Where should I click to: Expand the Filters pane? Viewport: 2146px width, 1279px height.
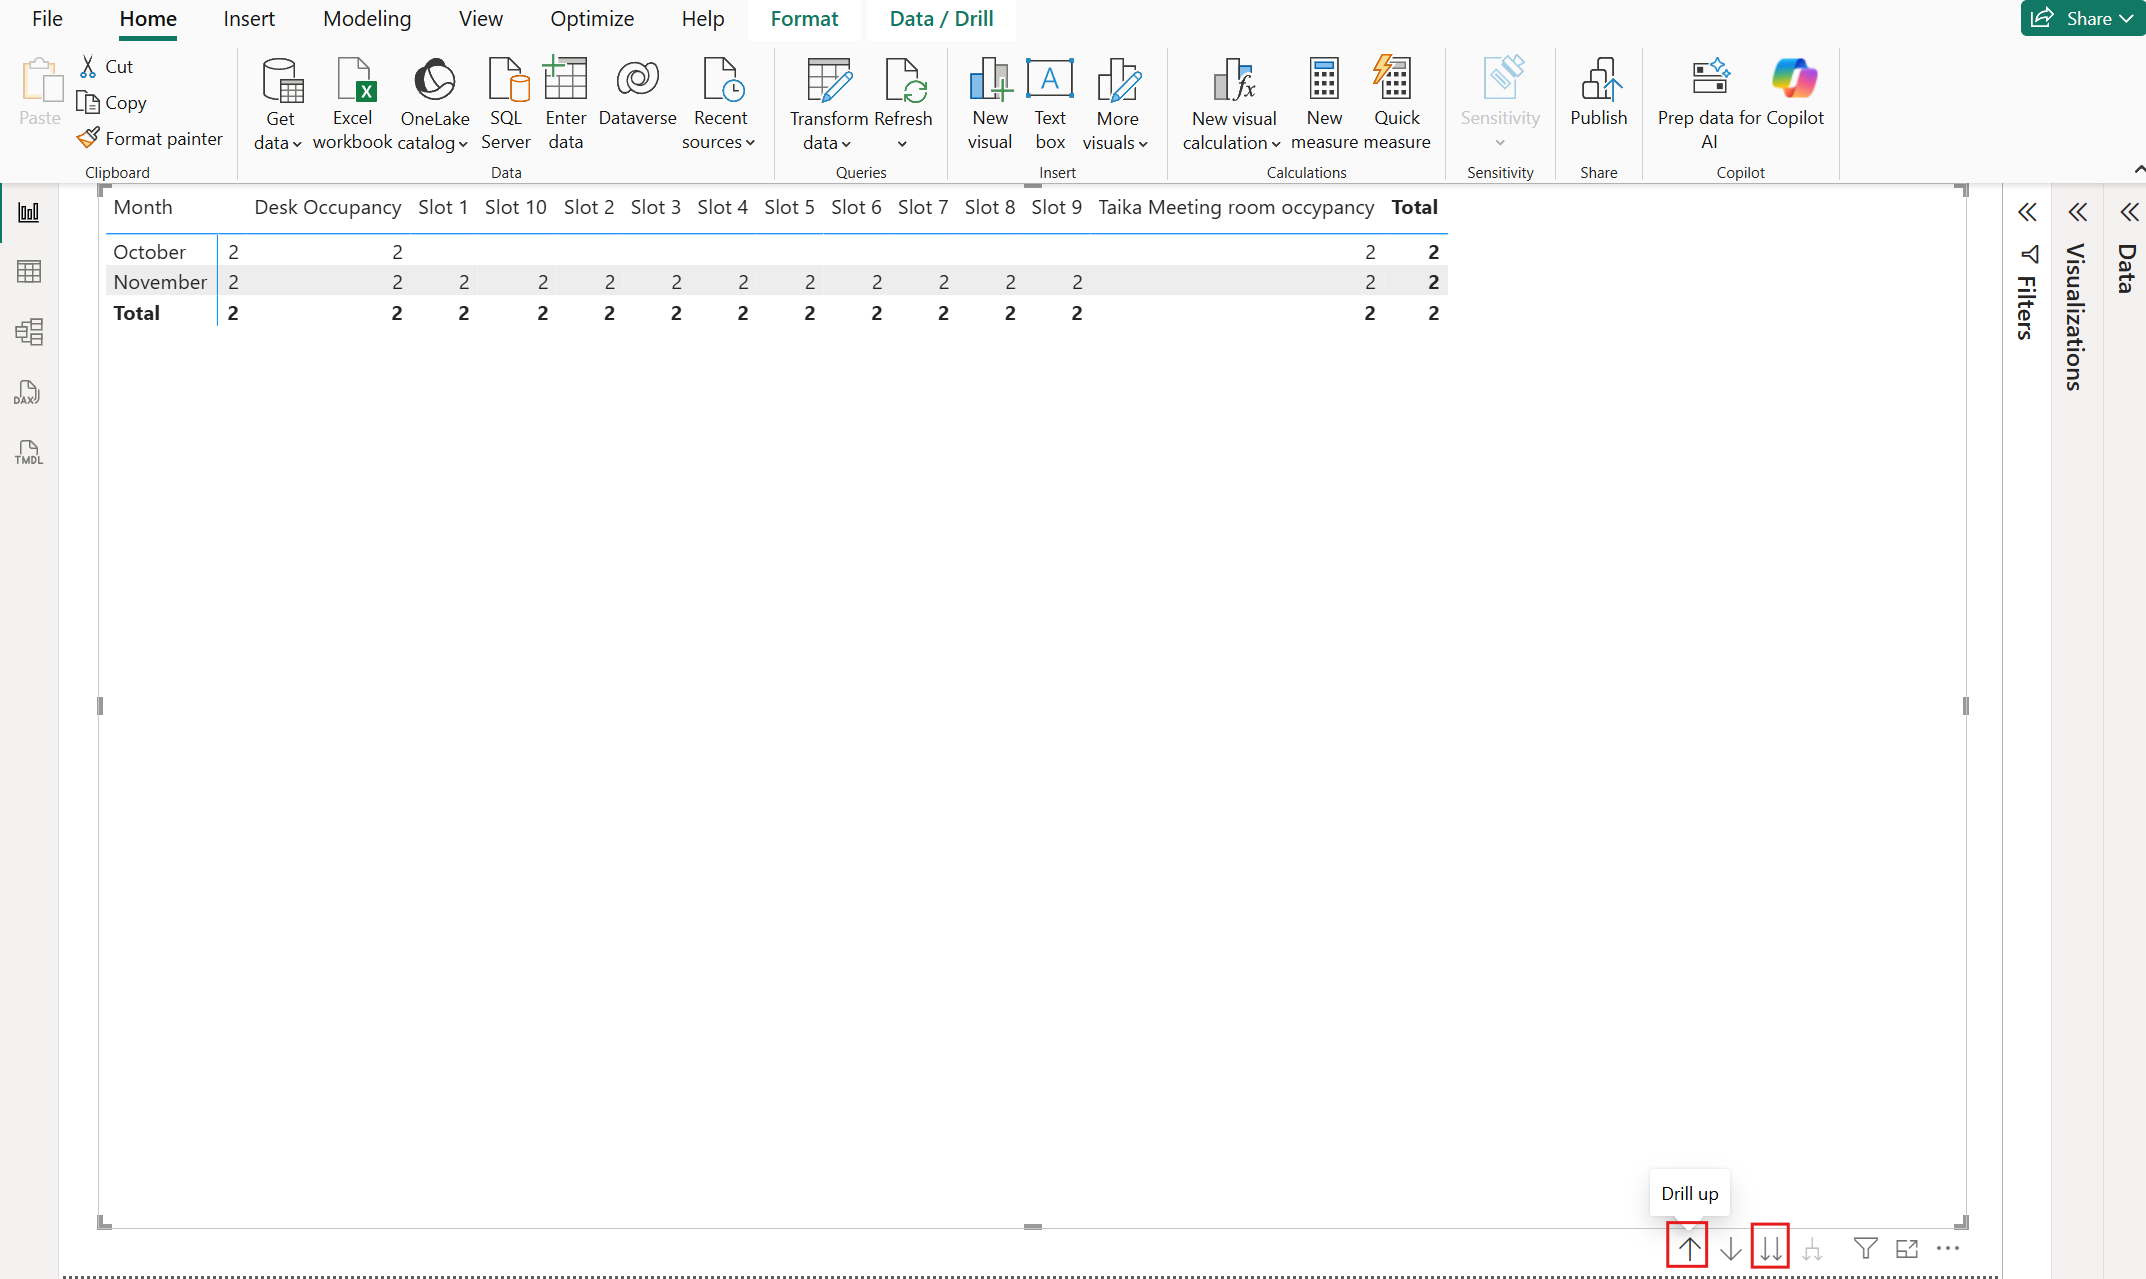click(2027, 212)
